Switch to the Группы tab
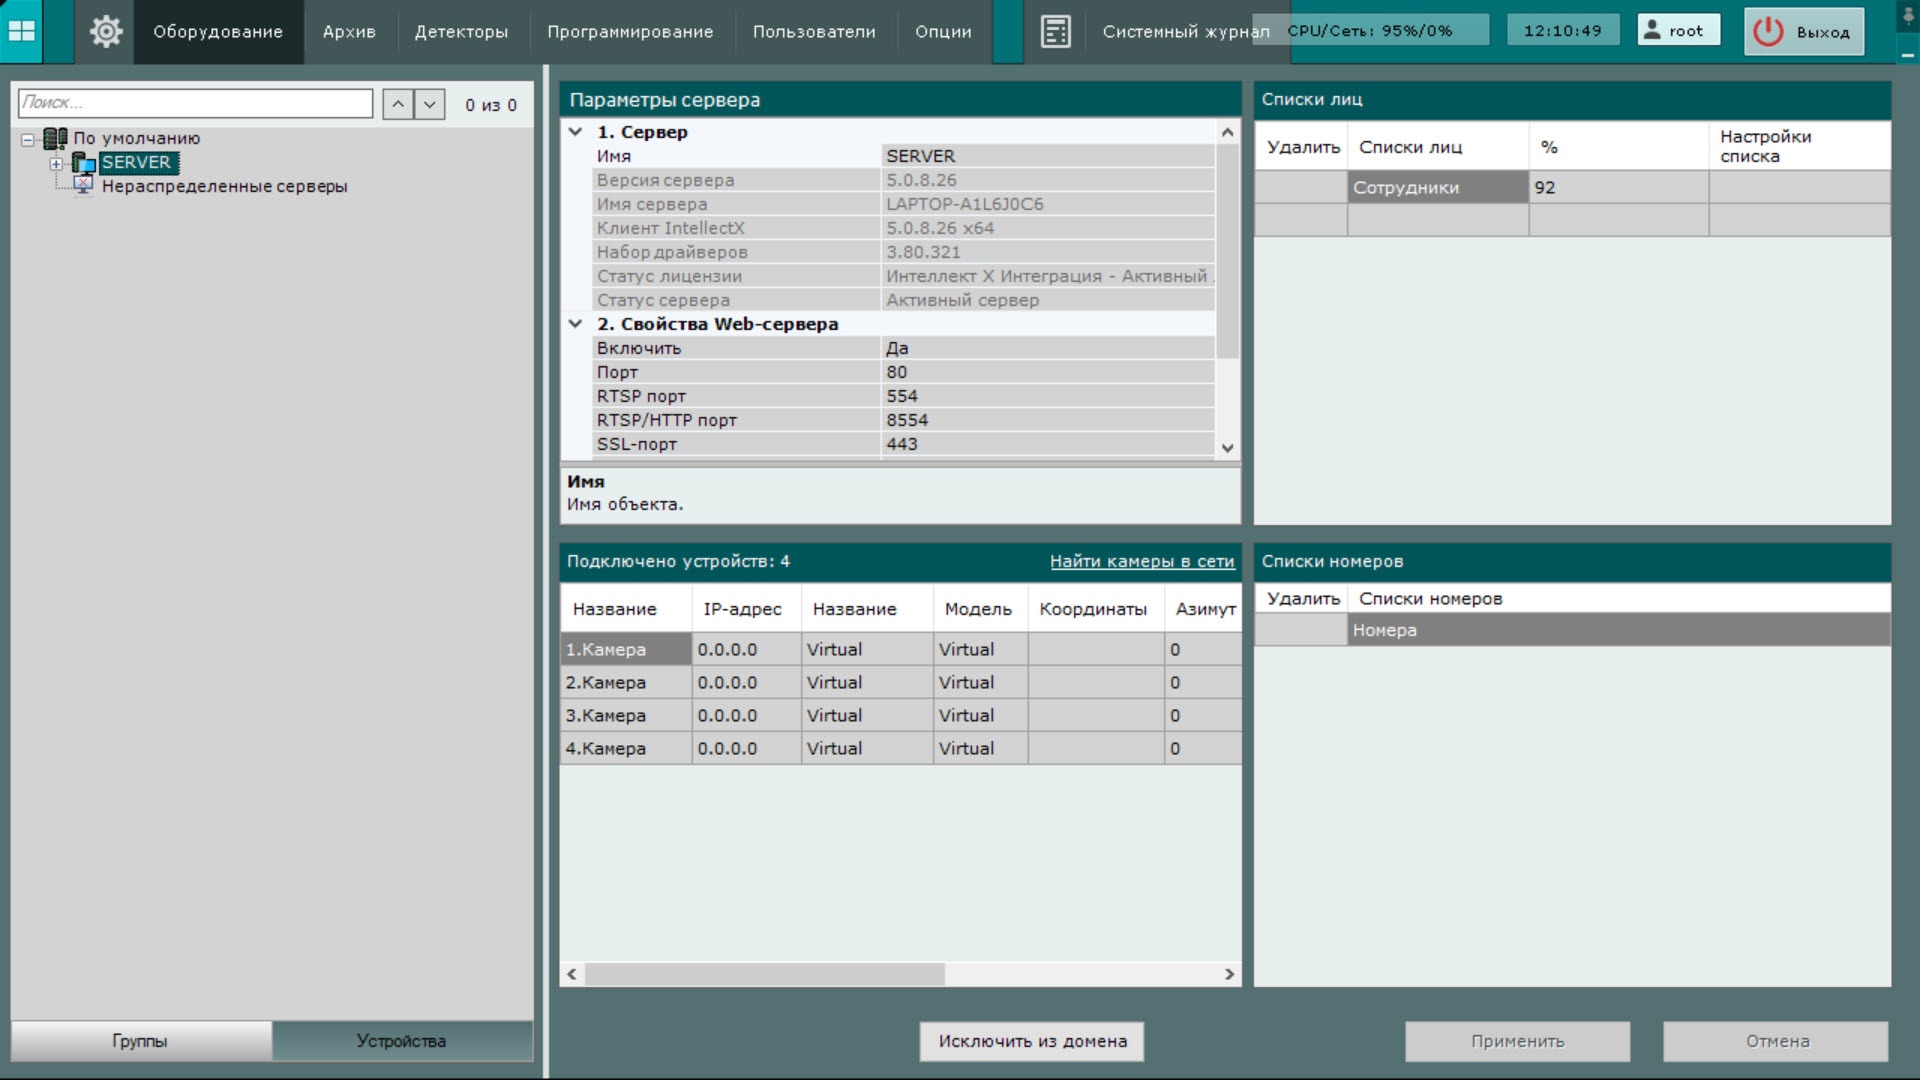The width and height of the screenshot is (1920, 1080). point(140,1041)
